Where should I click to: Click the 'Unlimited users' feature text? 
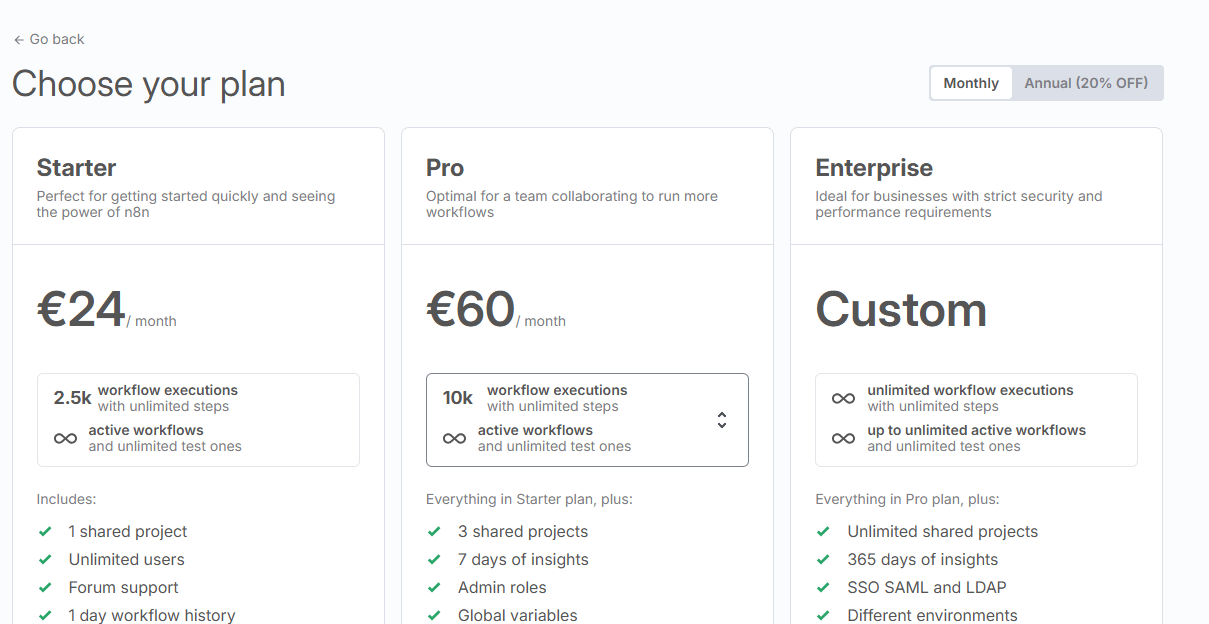point(127,560)
